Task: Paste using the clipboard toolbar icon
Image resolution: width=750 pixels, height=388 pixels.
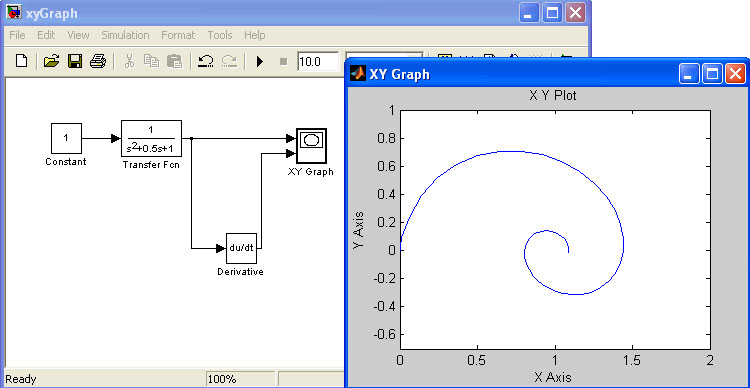Action: (x=175, y=61)
